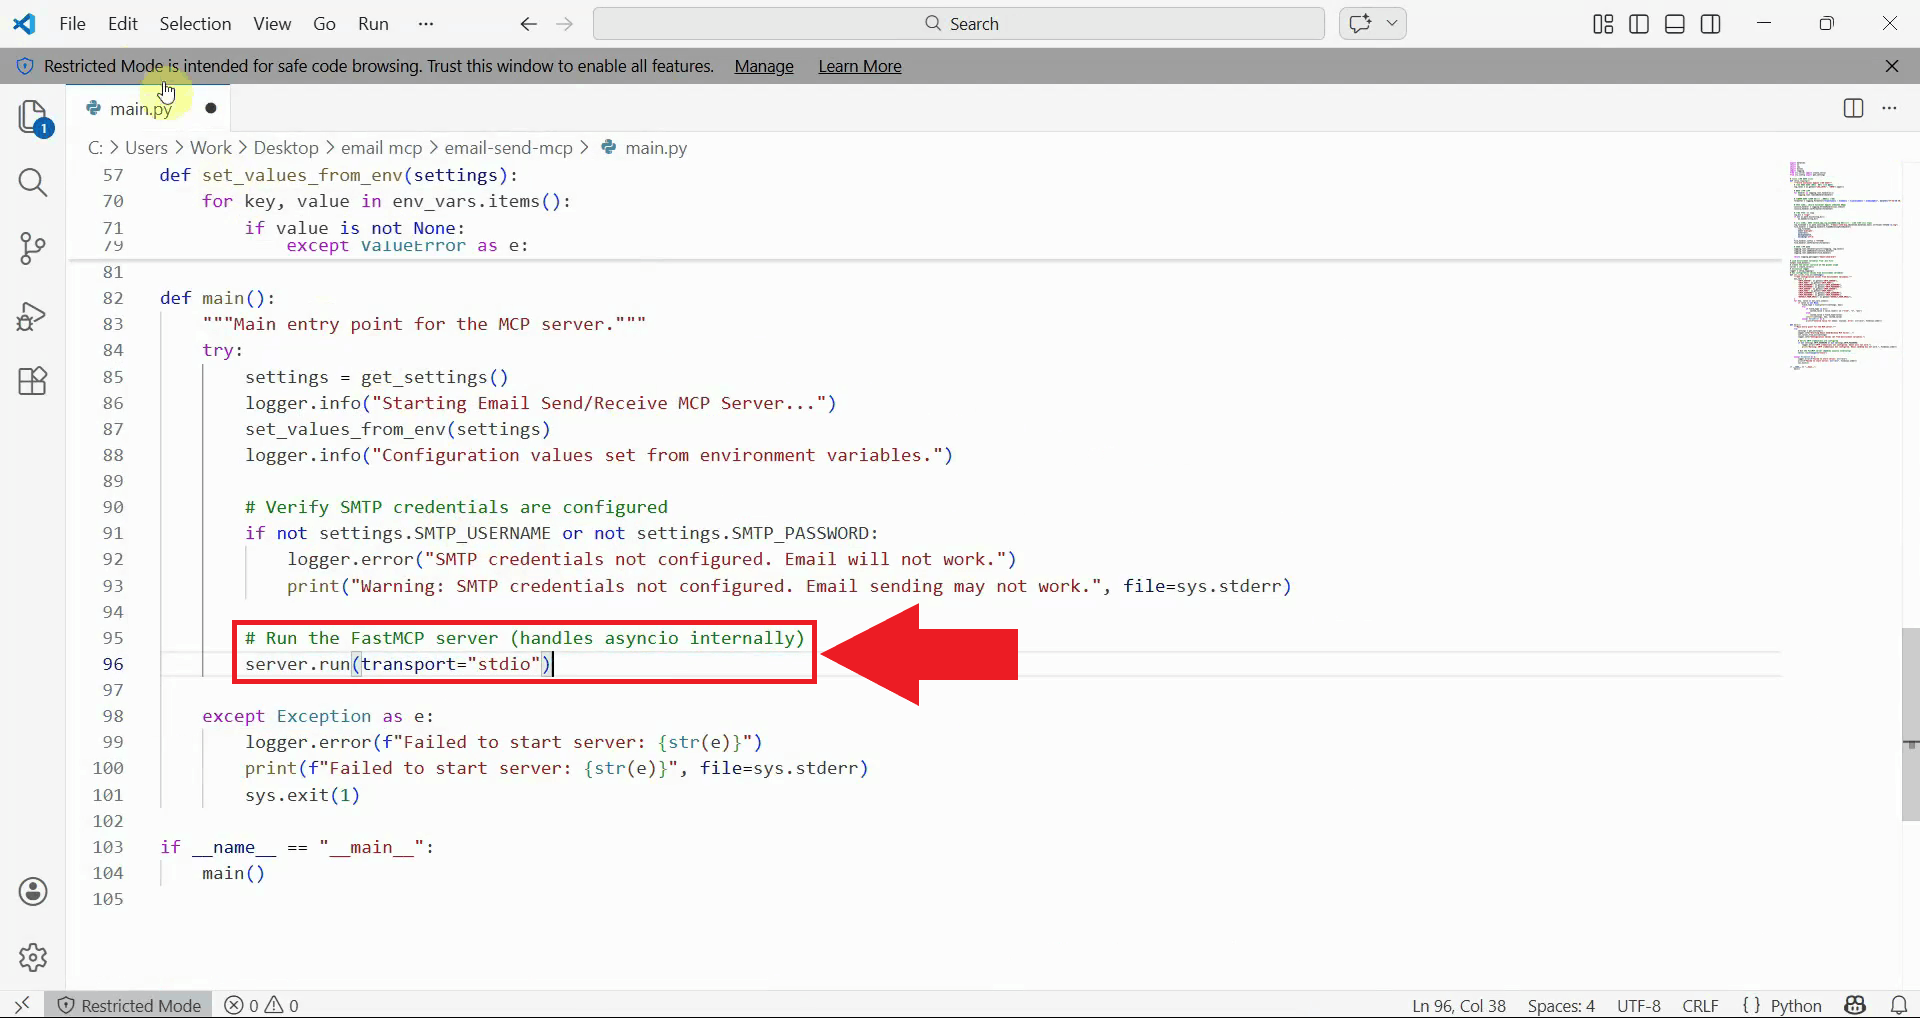Open the Search view in the activity bar
The height and width of the screenshot is (1018, 1920).
click(x=33, y=184)
